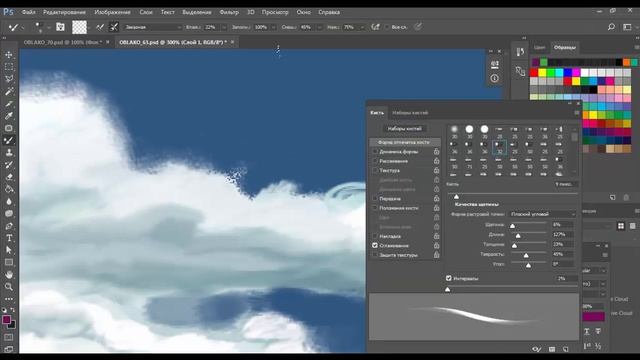The width and height of the screenshot is (640, 360).
Task: Toggle load brush after each stroke
Action: tap(100, 27)
